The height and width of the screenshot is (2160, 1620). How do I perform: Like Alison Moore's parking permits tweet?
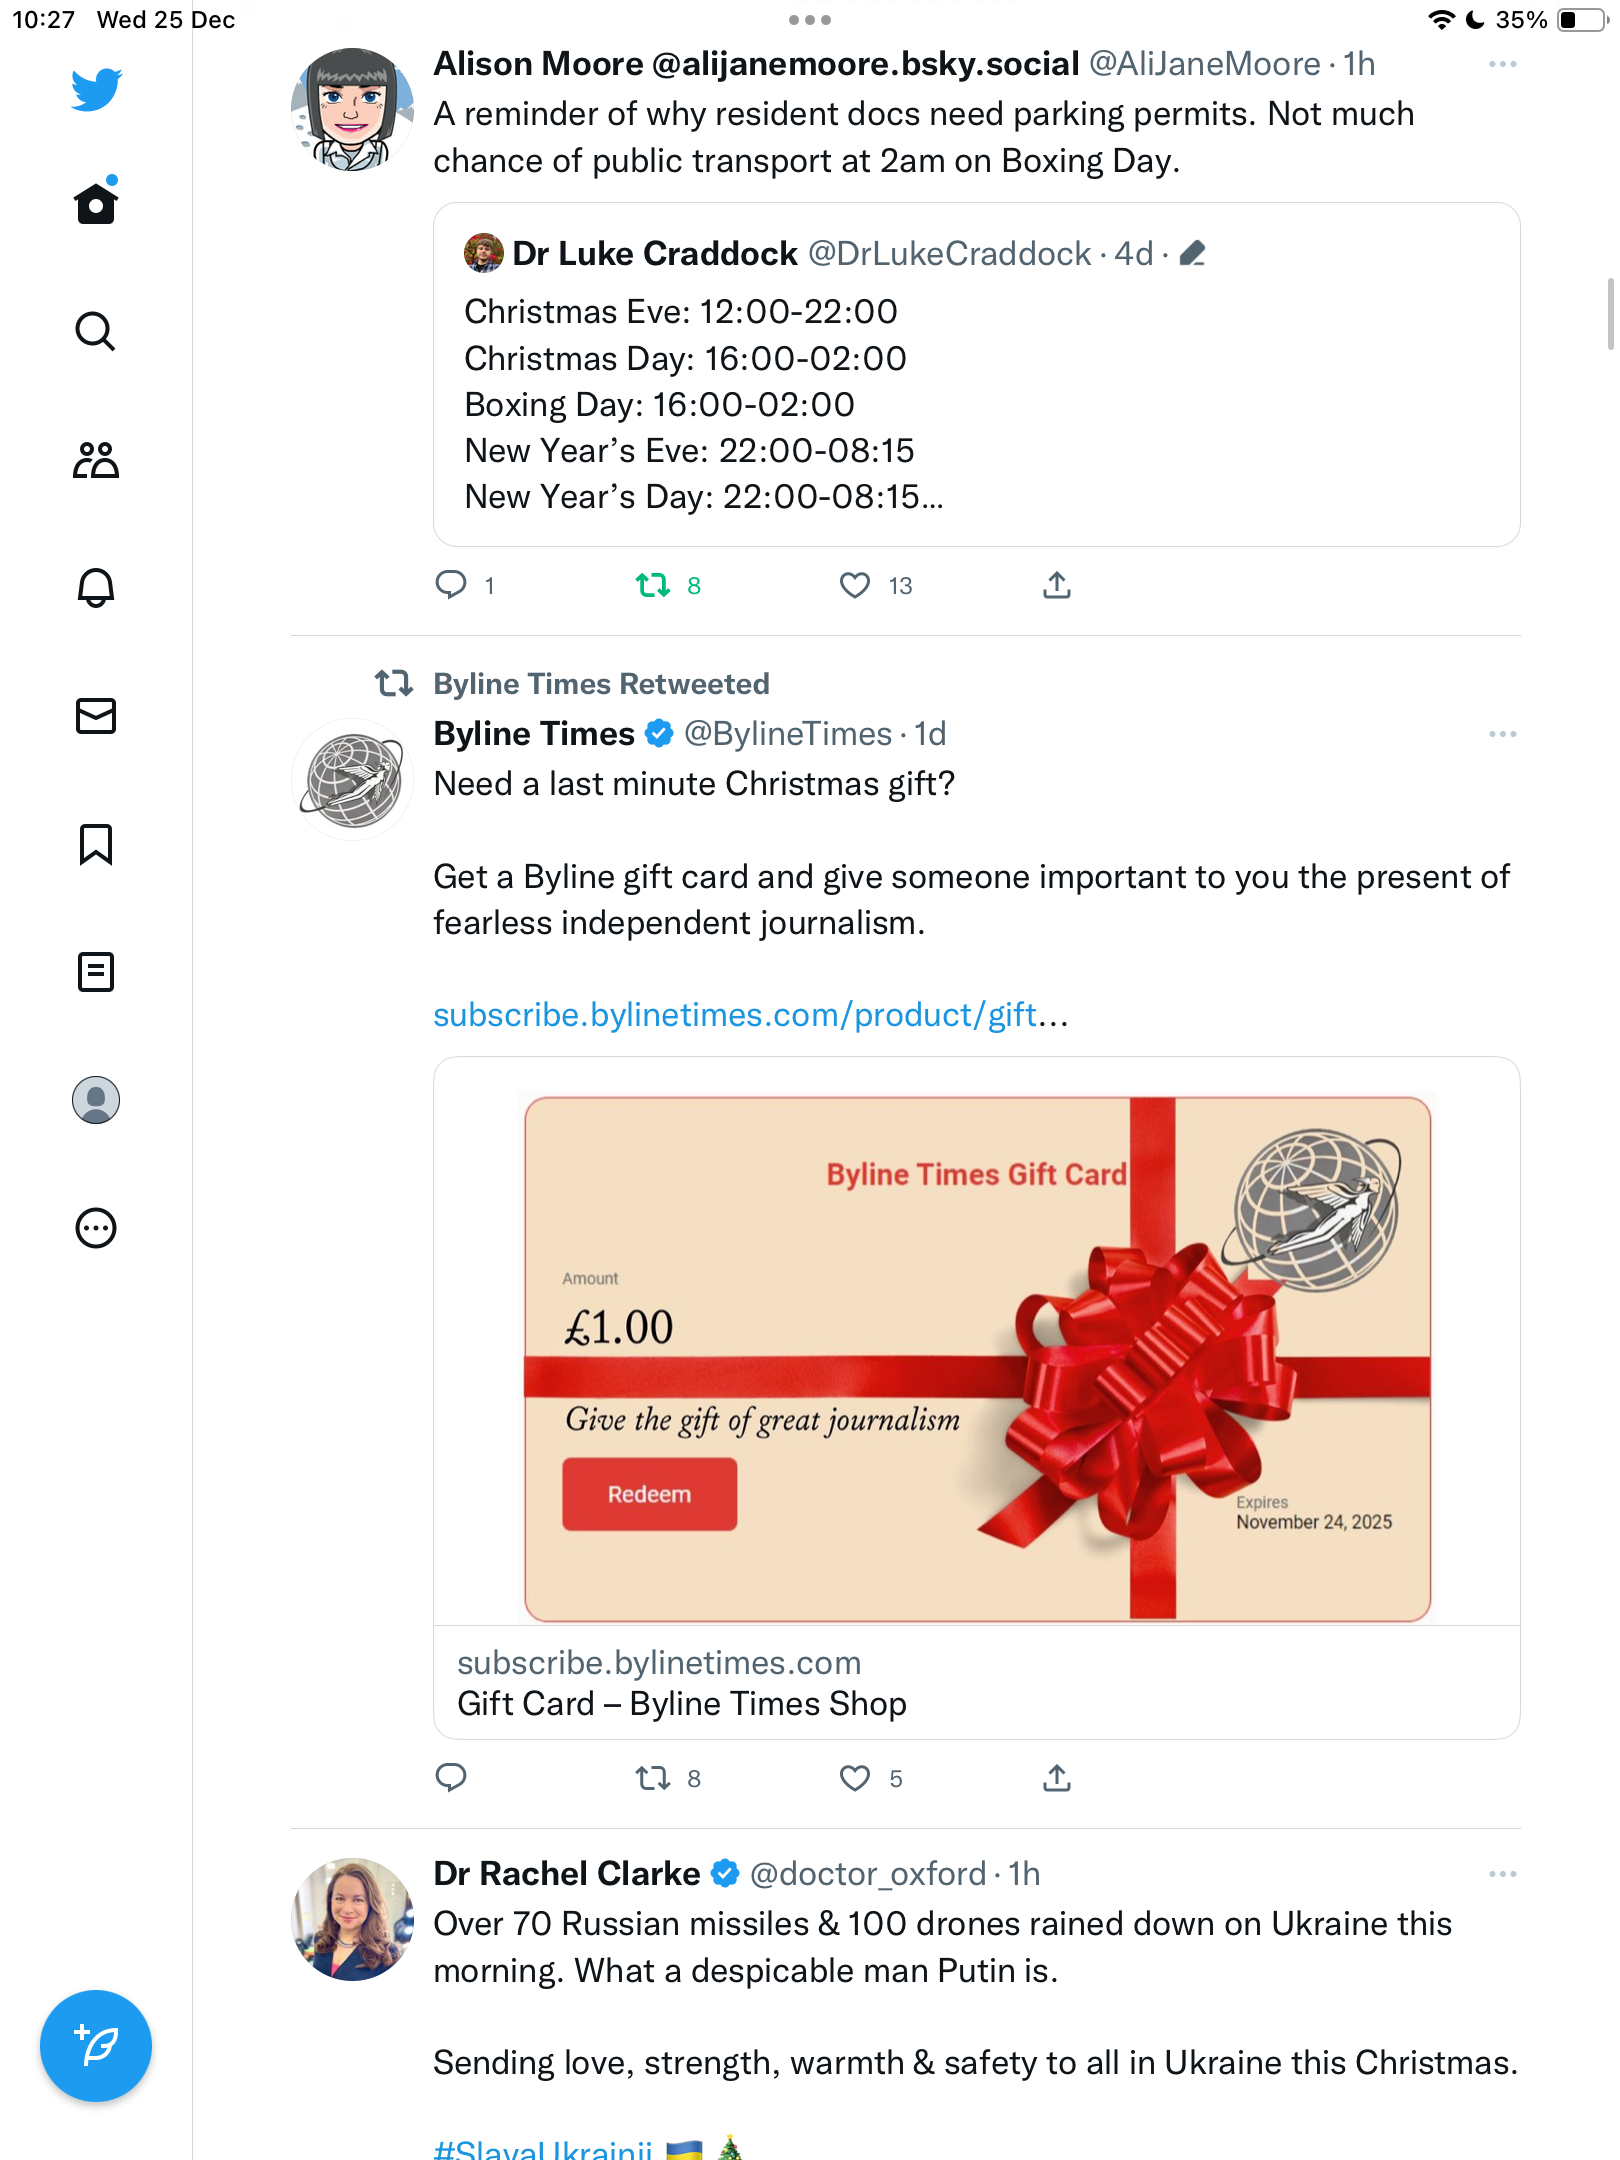(x=855, y=585)
